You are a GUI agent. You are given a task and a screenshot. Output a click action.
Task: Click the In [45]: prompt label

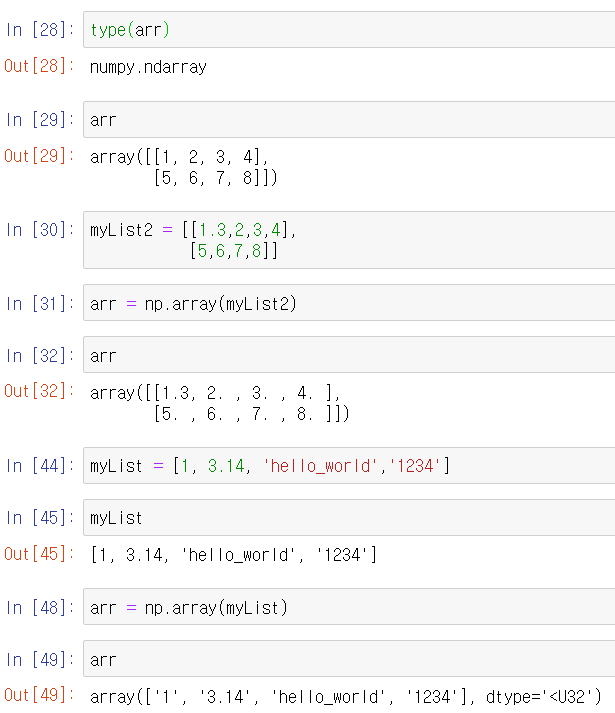coord(40,518)
